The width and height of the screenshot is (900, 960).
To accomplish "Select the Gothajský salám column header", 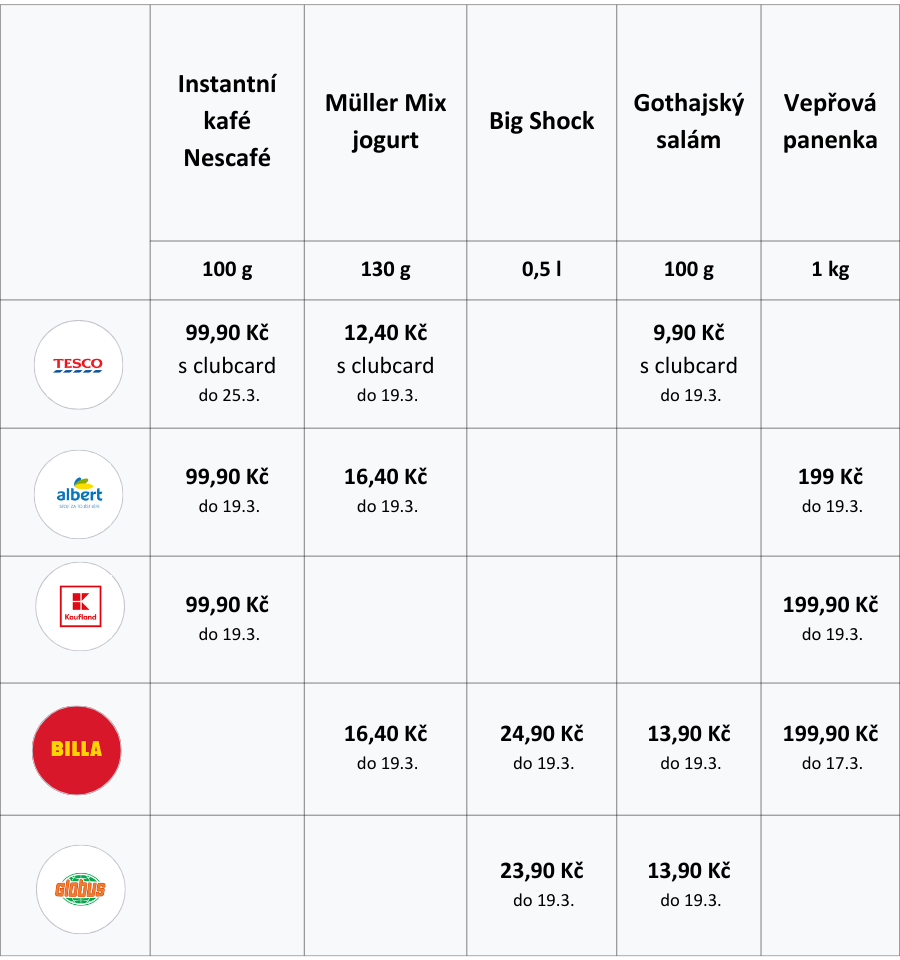I will pos(689,121).
